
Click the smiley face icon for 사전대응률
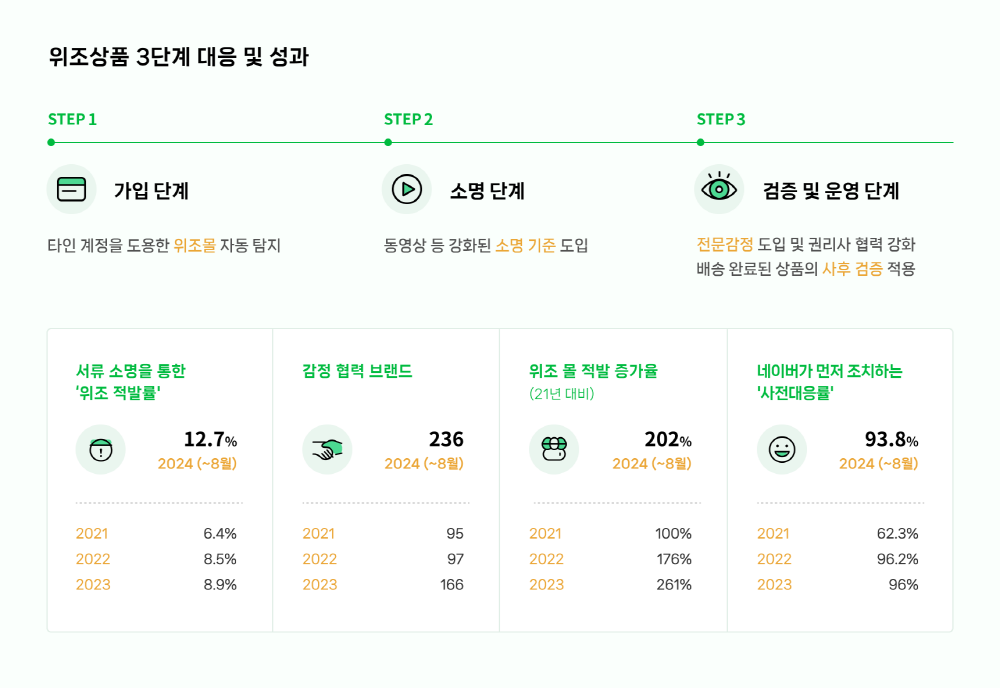coord(782,450)
